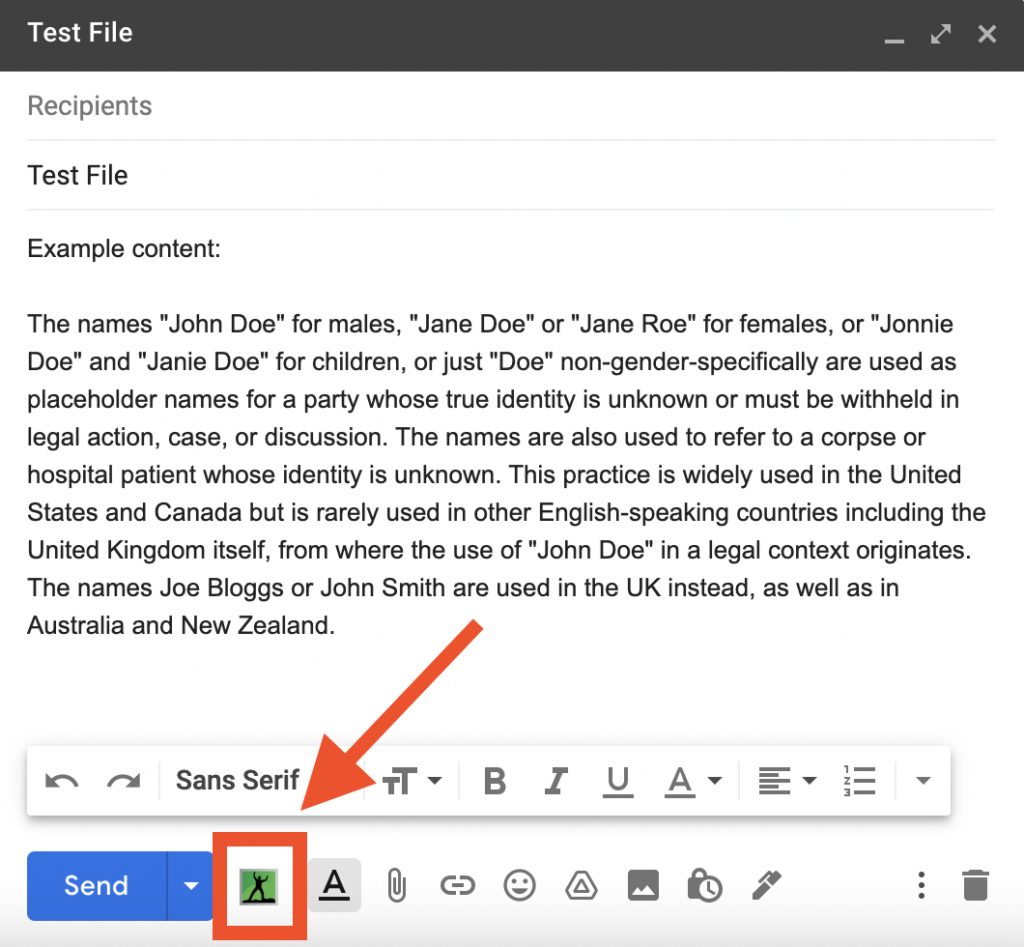1024x947 pixels.
Task: Open the text color picker
Action: pos(693,781)
